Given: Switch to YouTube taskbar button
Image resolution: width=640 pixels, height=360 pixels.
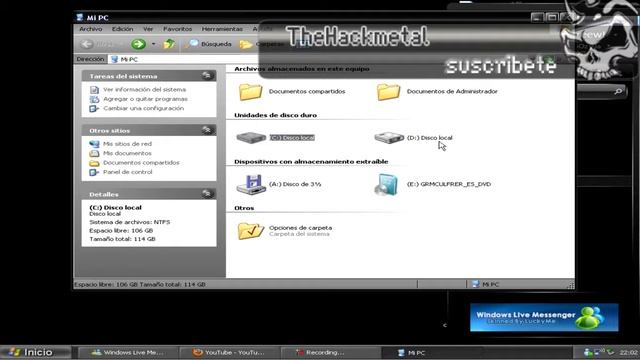Looking at the screenshot, I should pyautogui.click(x=229, y=353).
